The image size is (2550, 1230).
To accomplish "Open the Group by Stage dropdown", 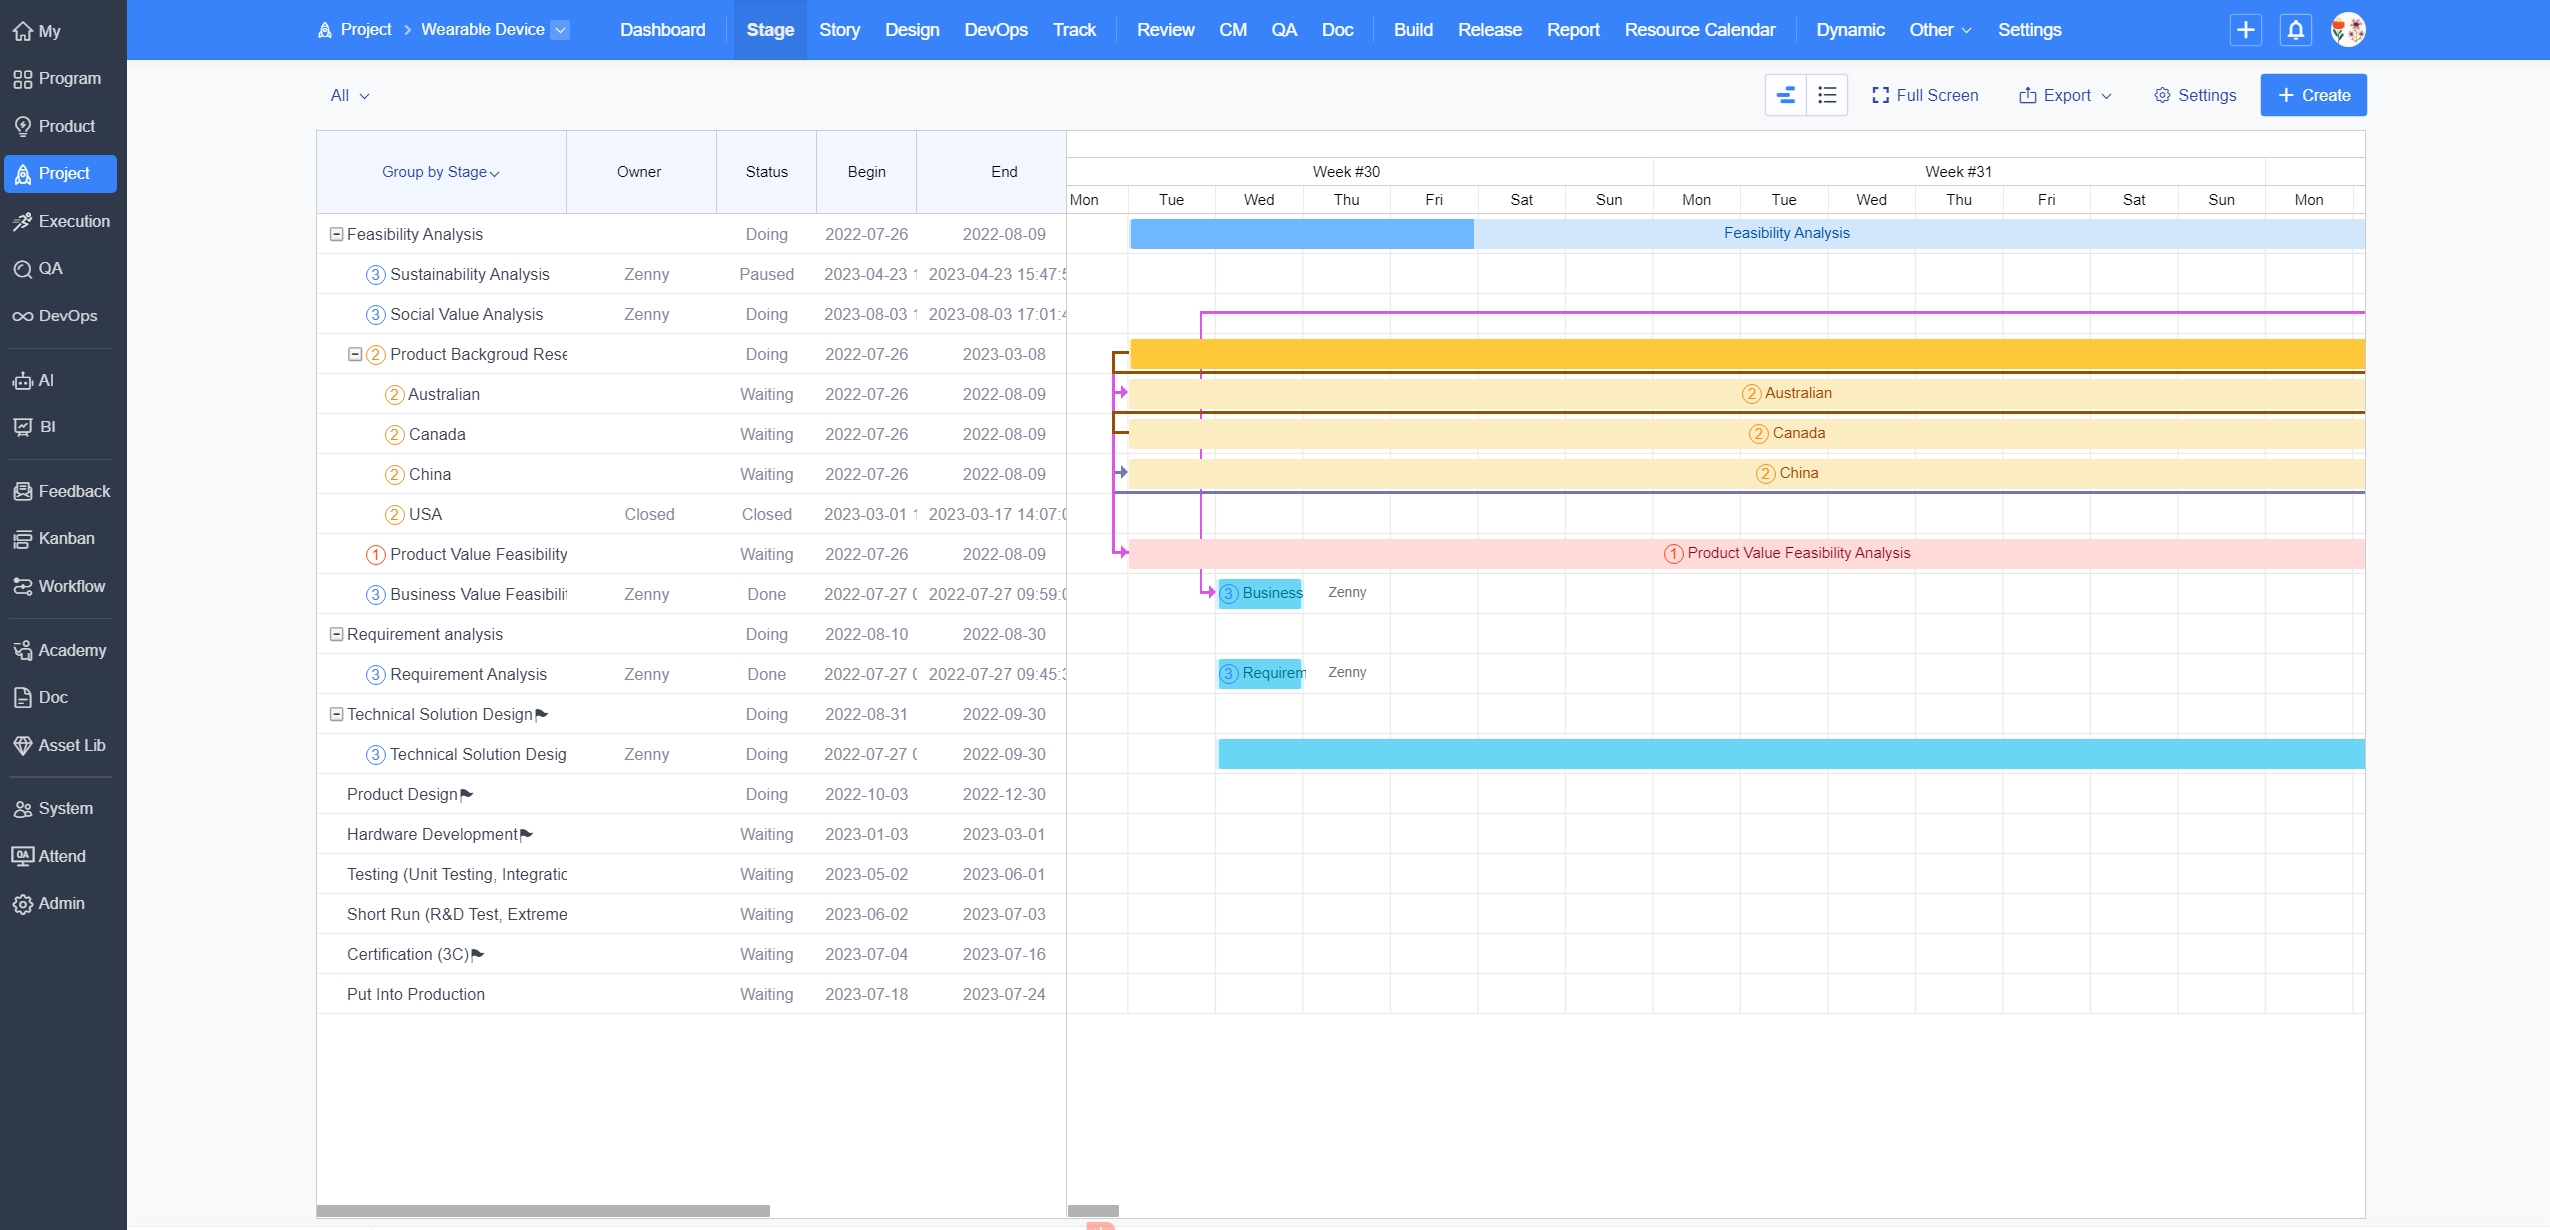I will [x=440, y=172].
